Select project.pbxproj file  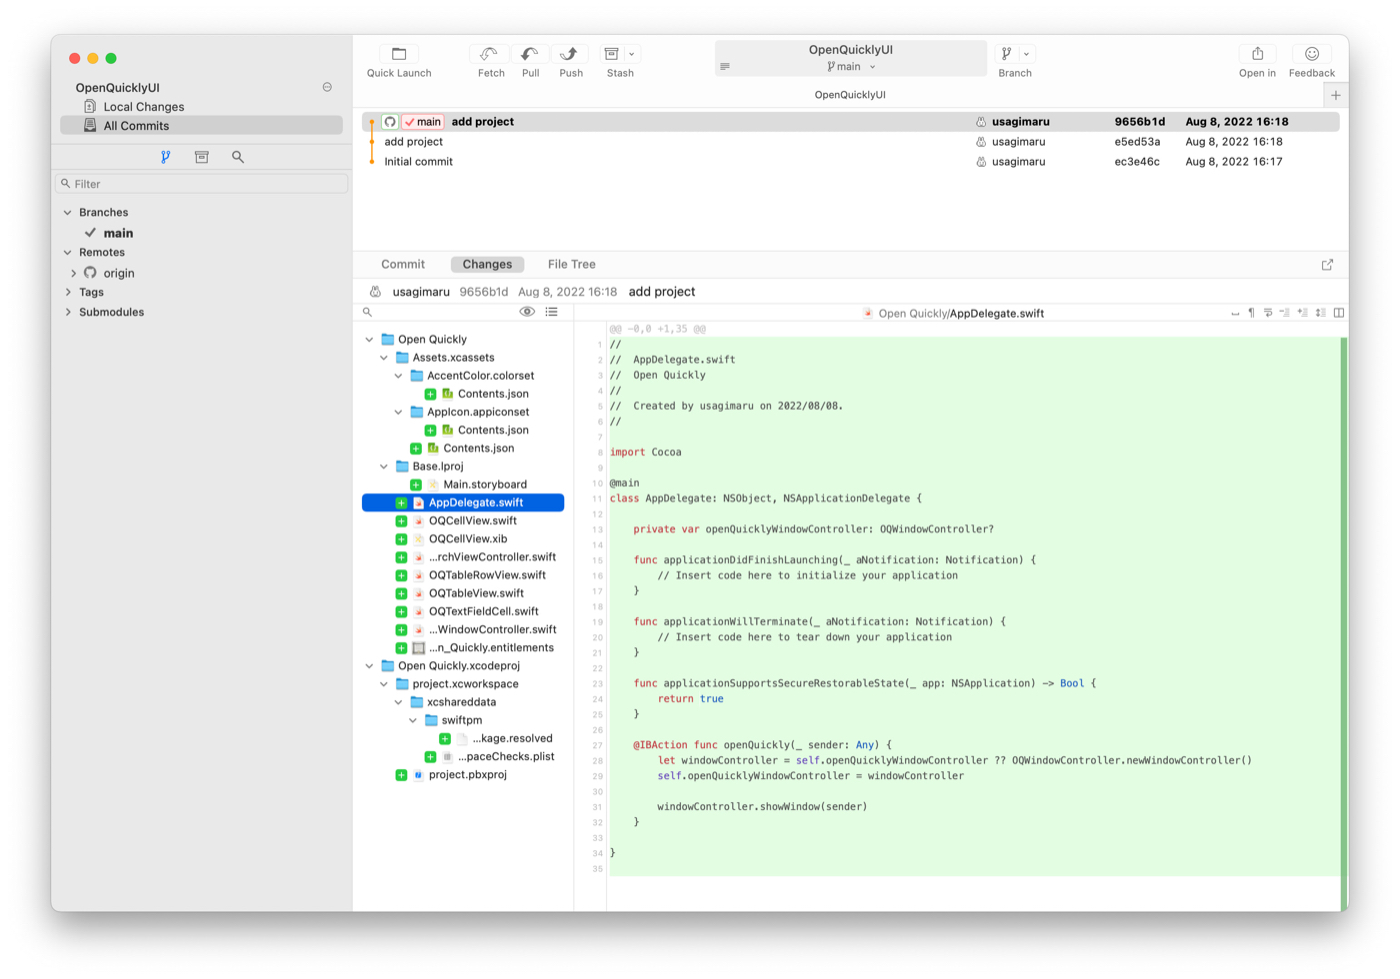[x=467, y=775]
